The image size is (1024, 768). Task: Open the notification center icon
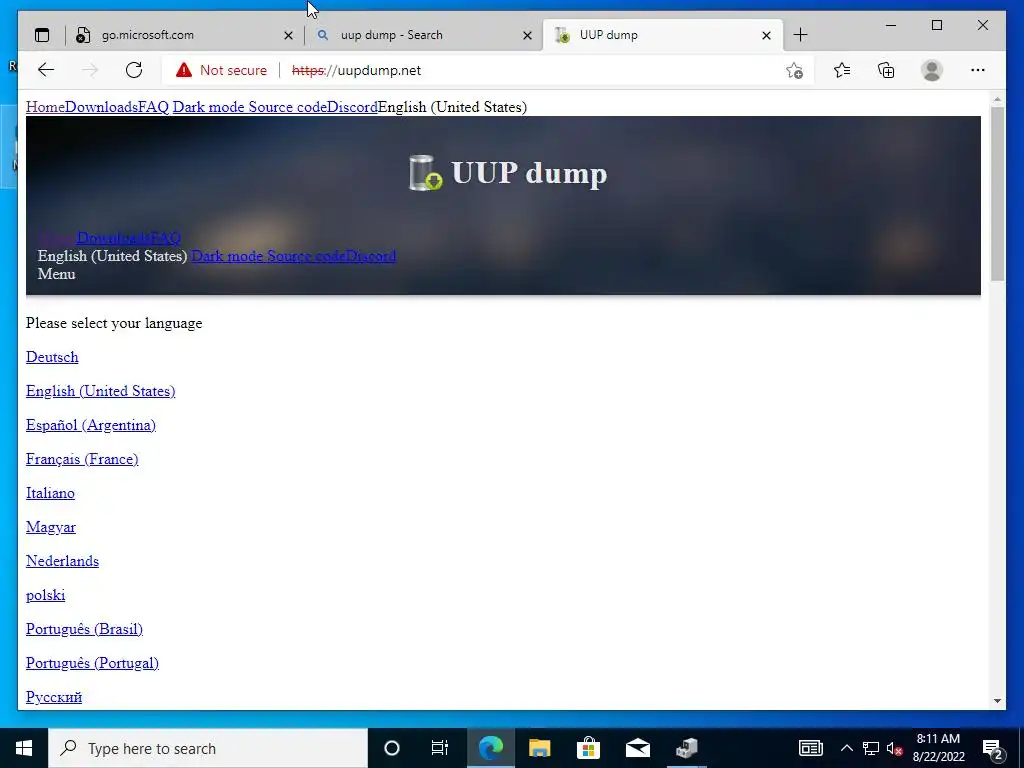pos(993,749)
